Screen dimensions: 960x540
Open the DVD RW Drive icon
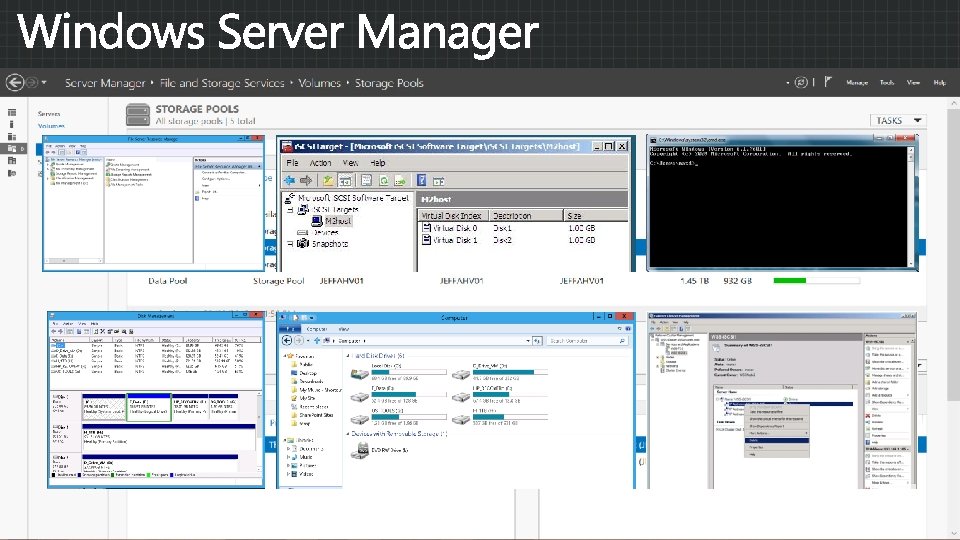coord(359,451)
